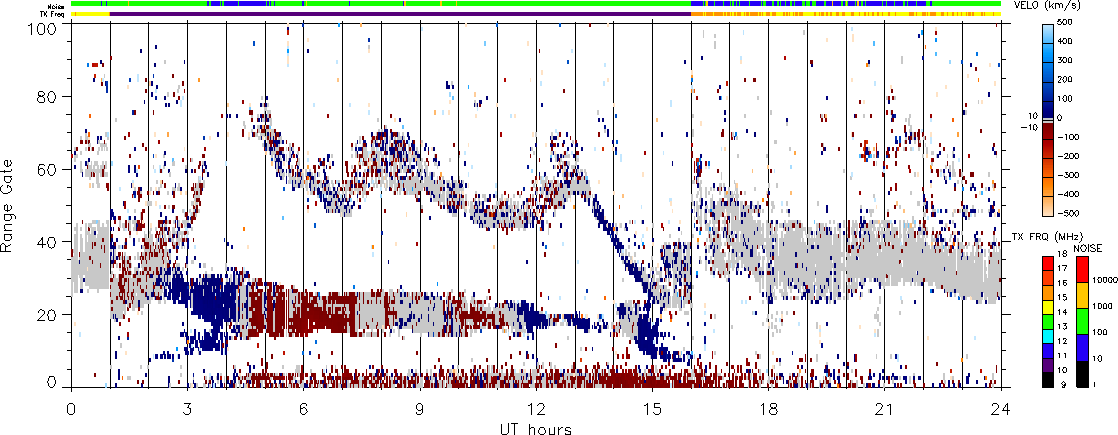
Task: Click the 24 tick label on the time axis
Action: [x=1001, y=407]
